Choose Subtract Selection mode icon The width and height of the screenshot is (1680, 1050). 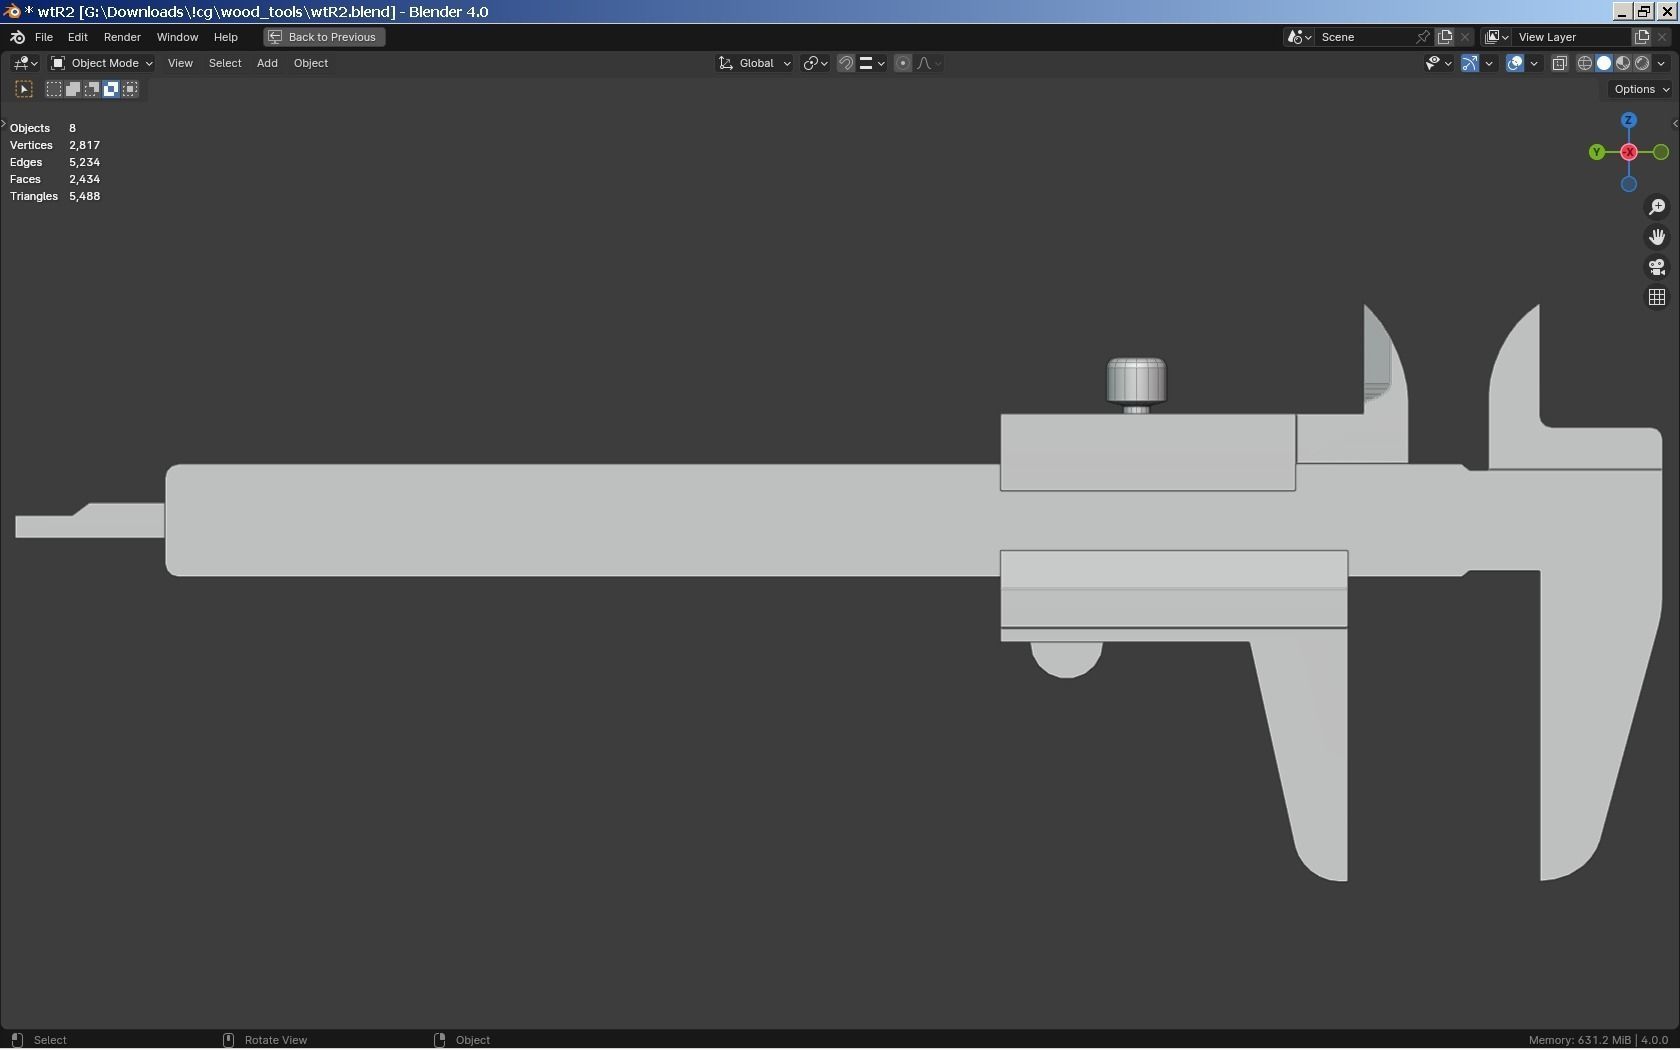(x=92, y=89)
